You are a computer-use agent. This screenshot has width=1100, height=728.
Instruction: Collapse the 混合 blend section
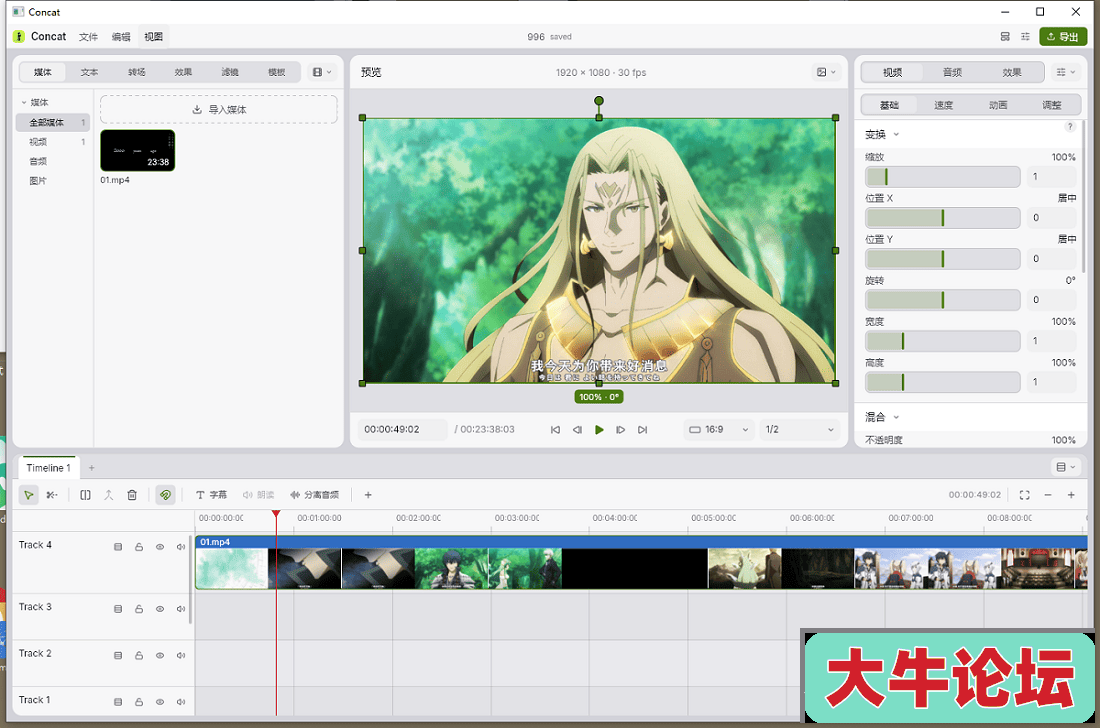(882, 417)
